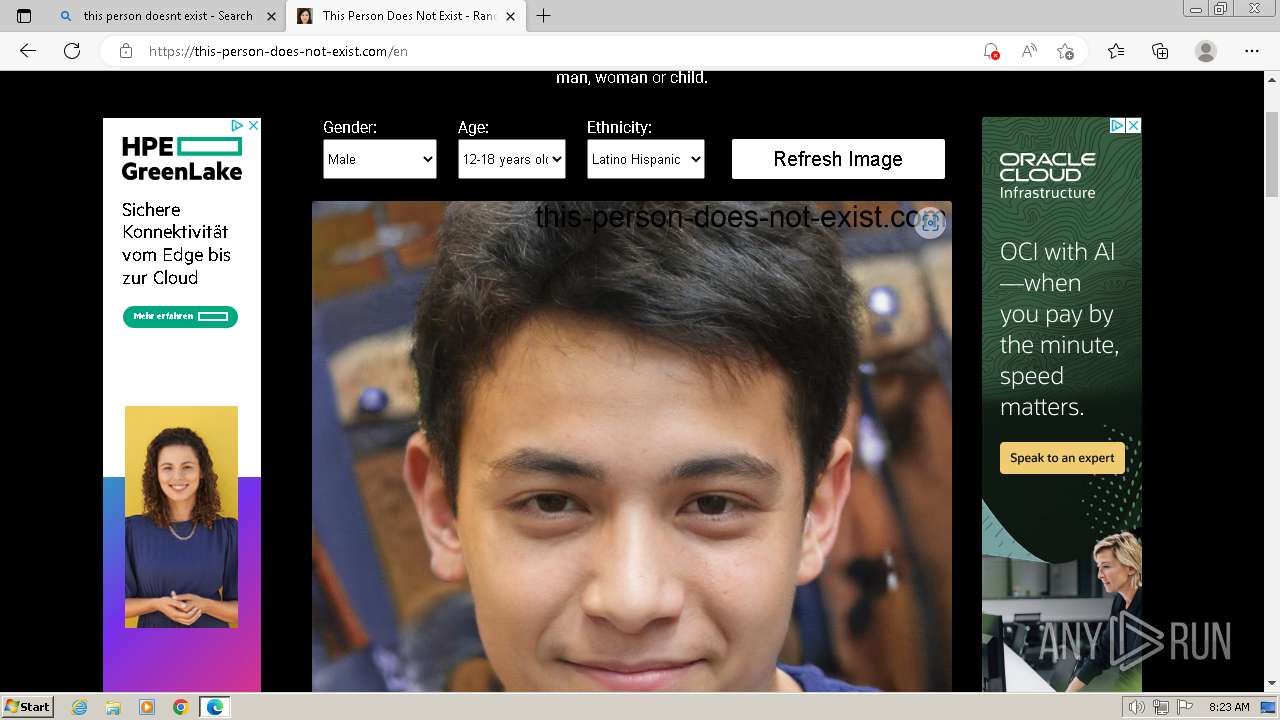1280x720 pixels.
Task: Open Action Center flag in tray
Action: point(1183,707)
